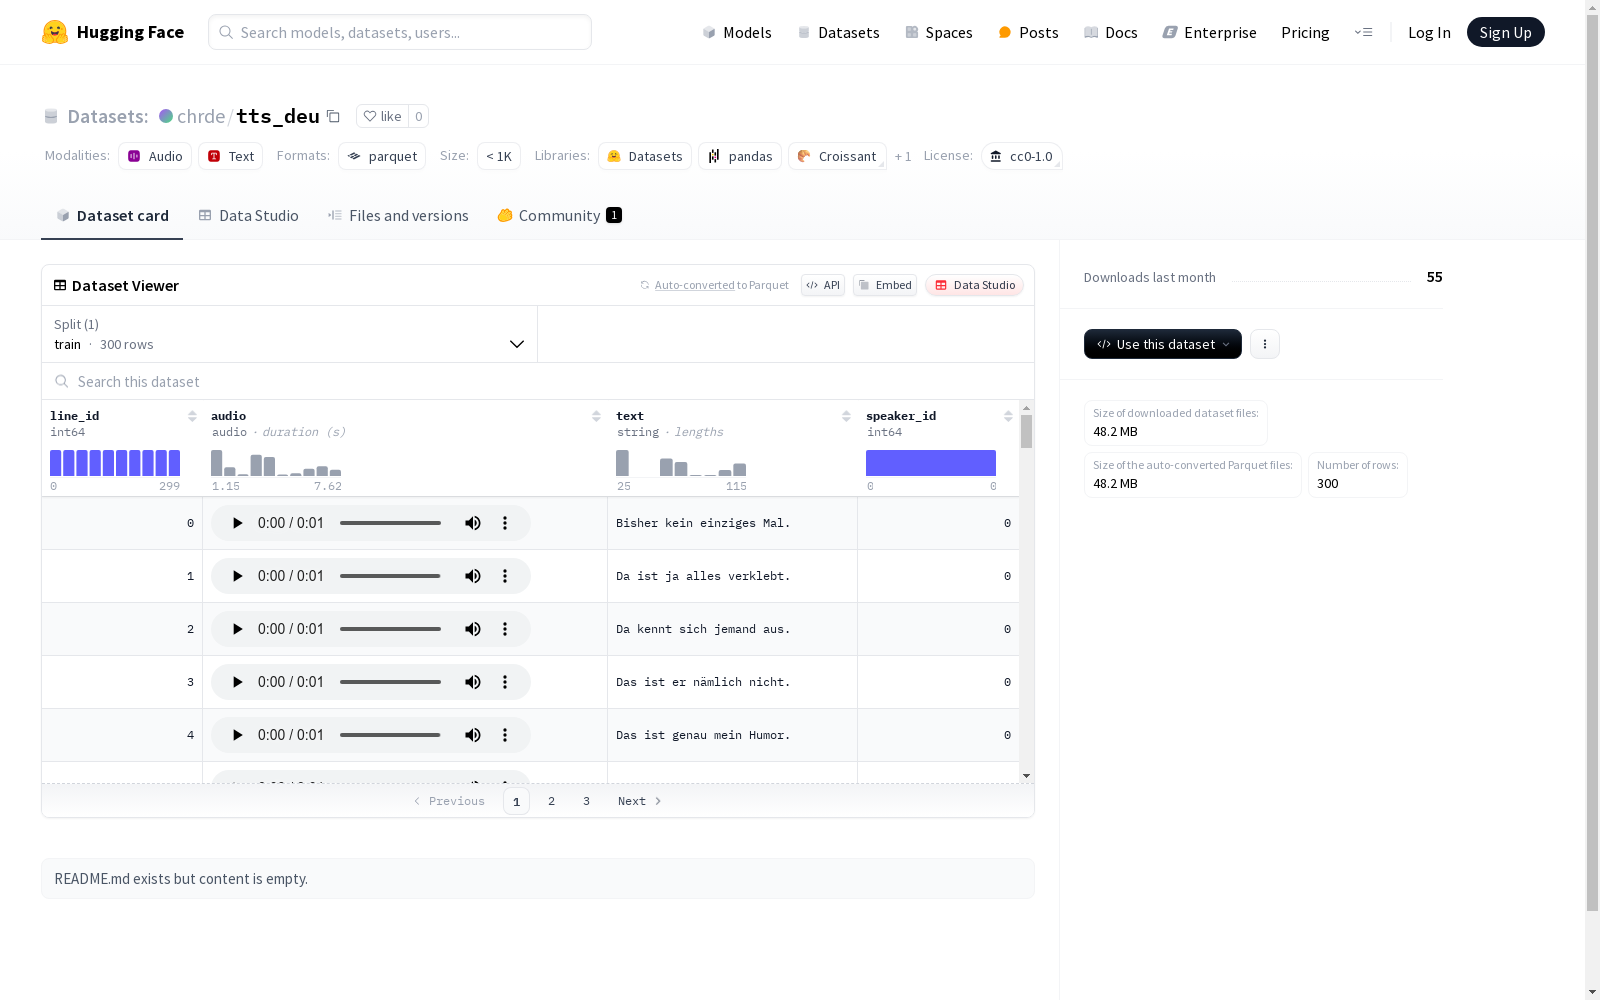Viewport: 1600px width, 1000px height.
Task: Open audio options menu in row 0
Action: pyautogui.click(x=505, y=523)
